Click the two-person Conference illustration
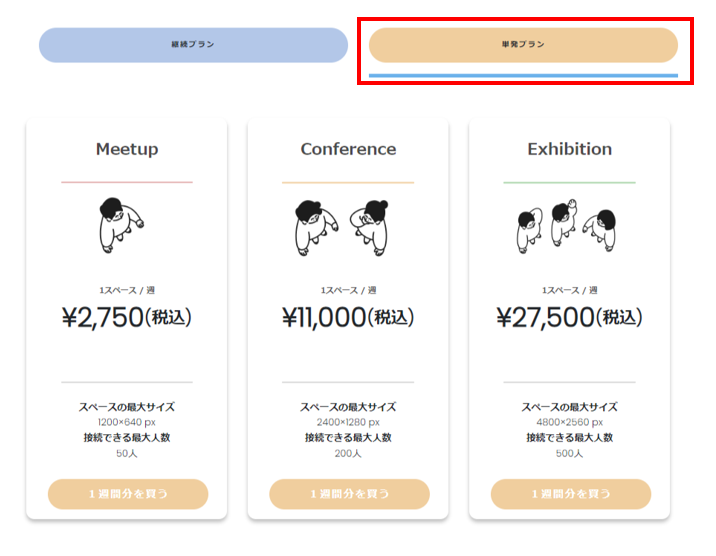The height and width of the screenshot is (556, 716). [x=342, y=227]
